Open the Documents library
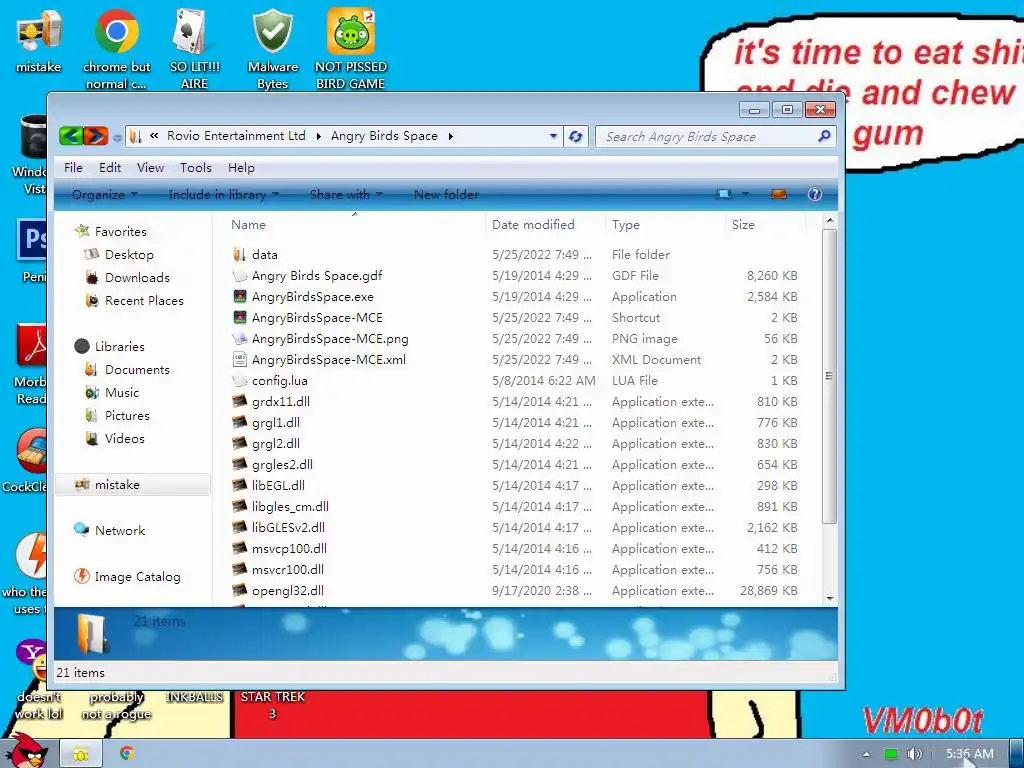 (x=137, y=370)
